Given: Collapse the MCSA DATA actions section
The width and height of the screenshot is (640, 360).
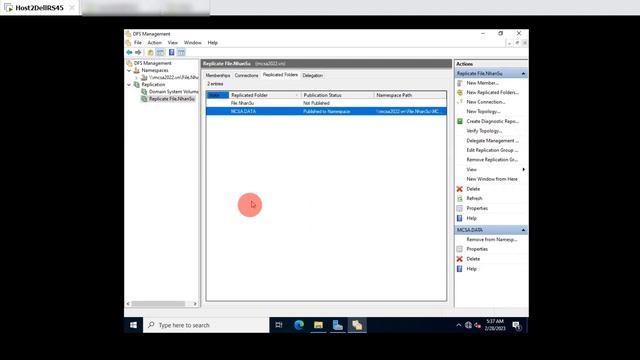Looking at the screenshot, I should pos(523,230).
